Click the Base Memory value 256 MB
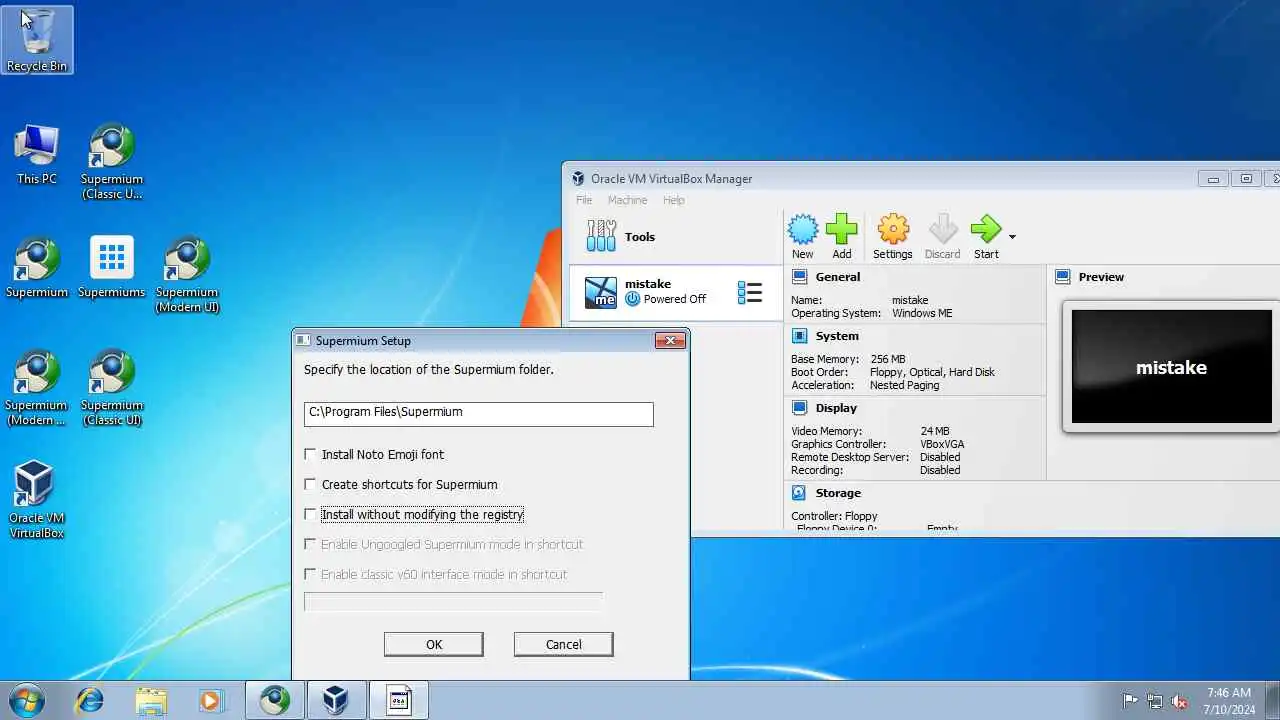 pos(888,359)
